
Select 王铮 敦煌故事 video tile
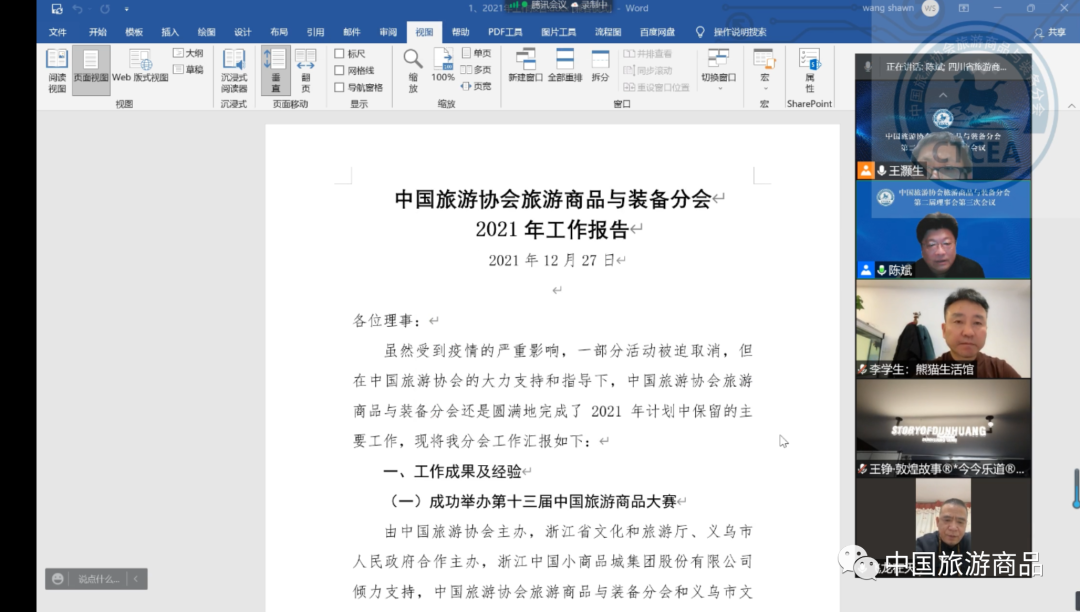click(x=943, y=428)
